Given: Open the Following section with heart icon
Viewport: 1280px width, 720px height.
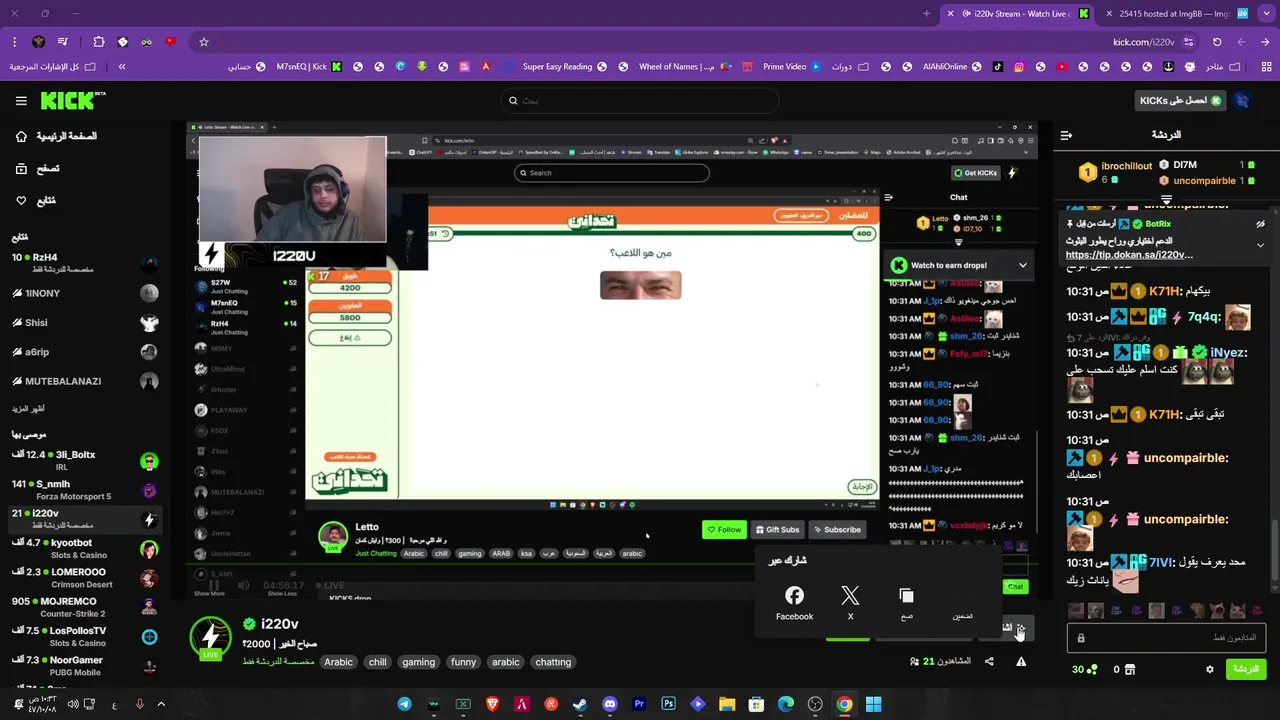Looking at the screenshot, I should pos(36,201).
